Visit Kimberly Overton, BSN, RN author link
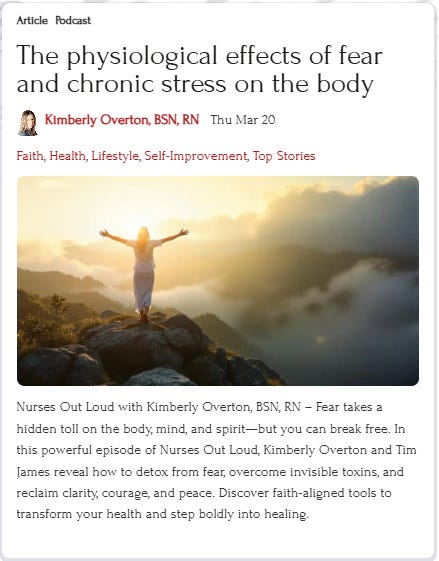439x561 pixels. (x=122, y=120)
